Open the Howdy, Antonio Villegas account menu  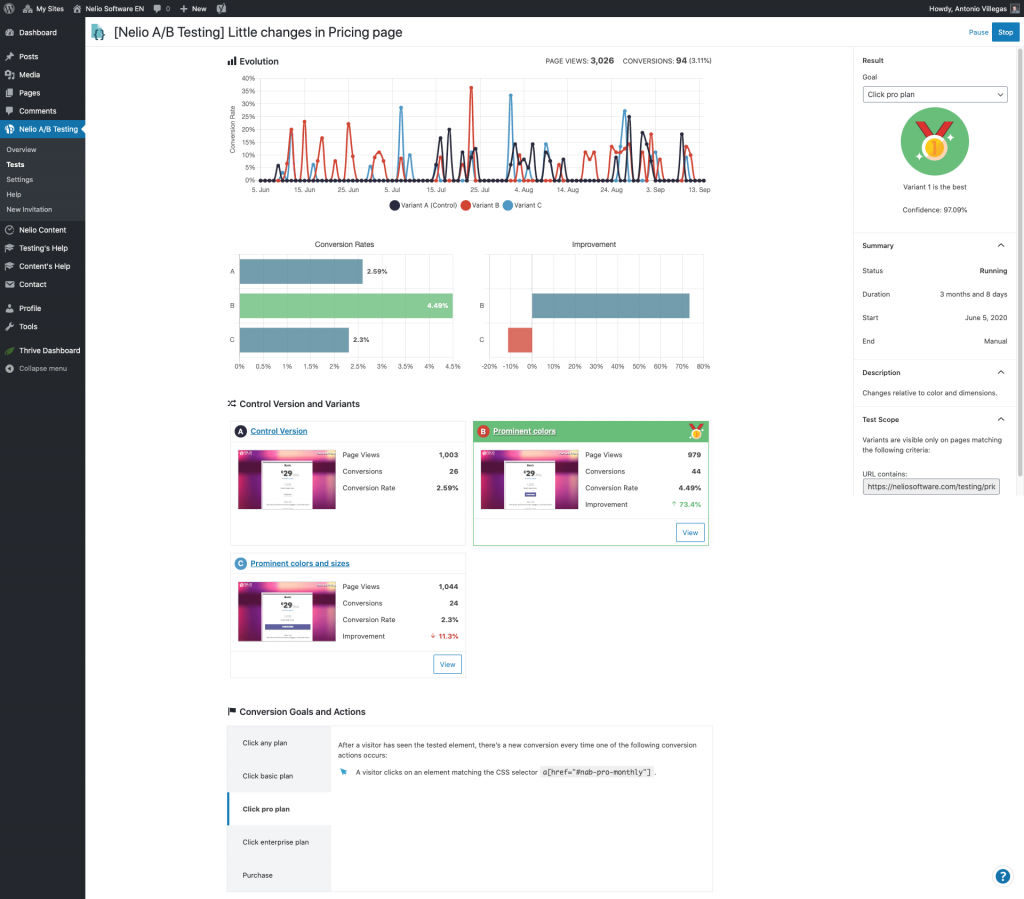tap(974, 8)
